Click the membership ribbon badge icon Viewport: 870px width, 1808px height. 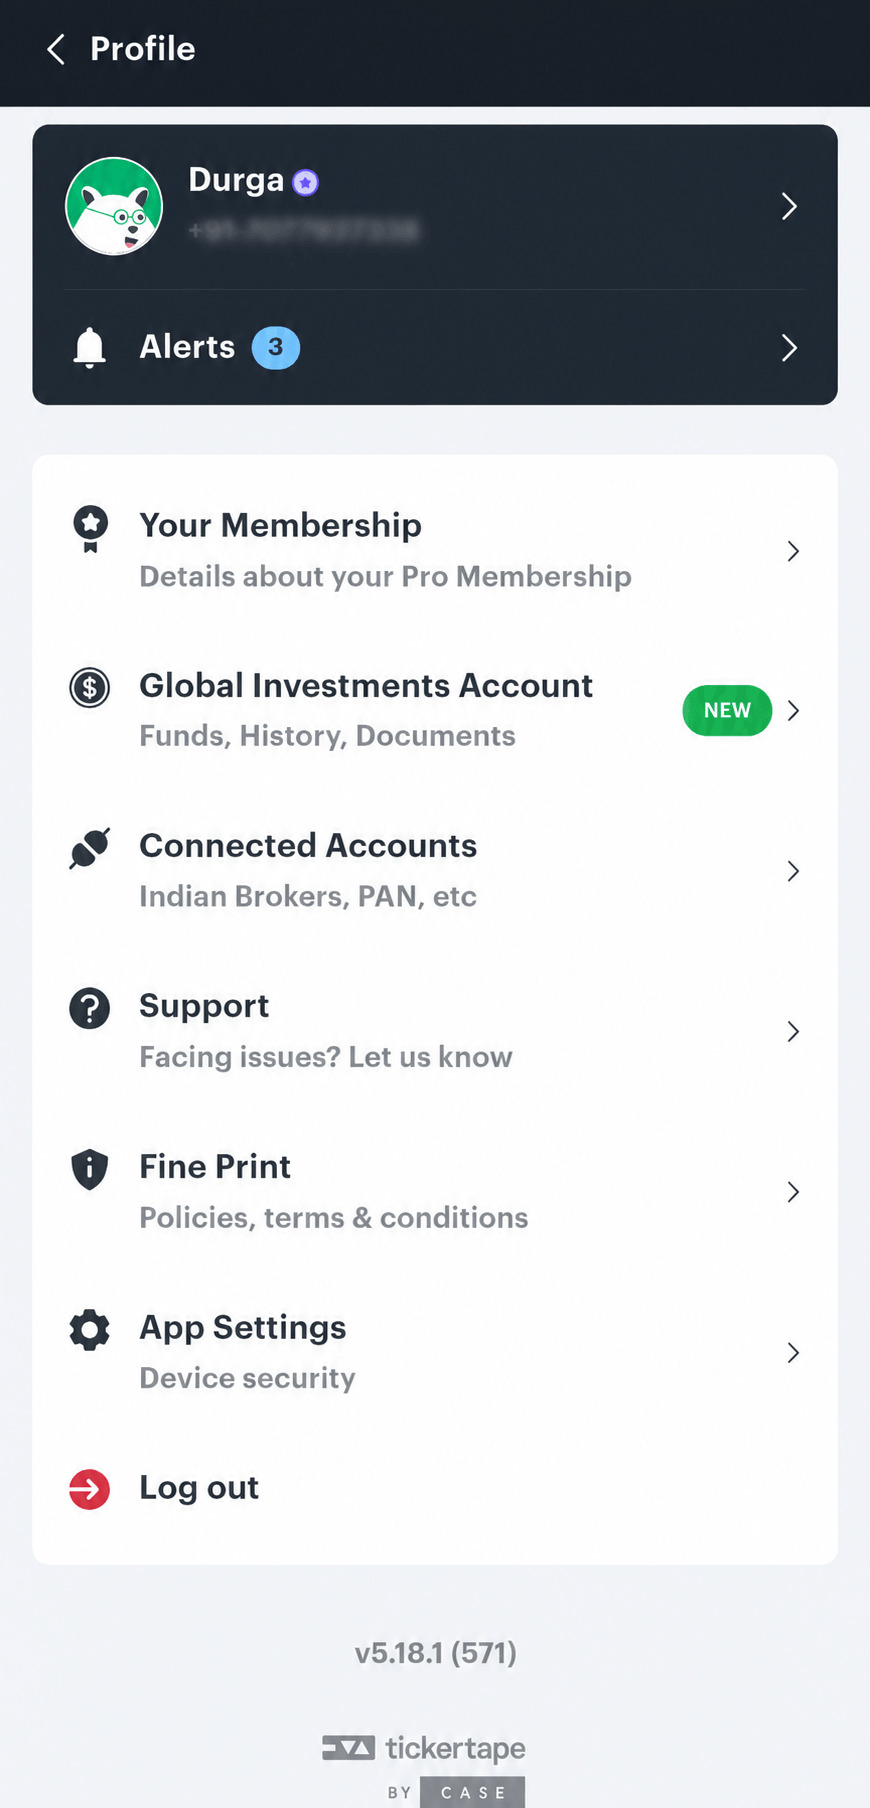pyautogui.click(x=90, y=529)
